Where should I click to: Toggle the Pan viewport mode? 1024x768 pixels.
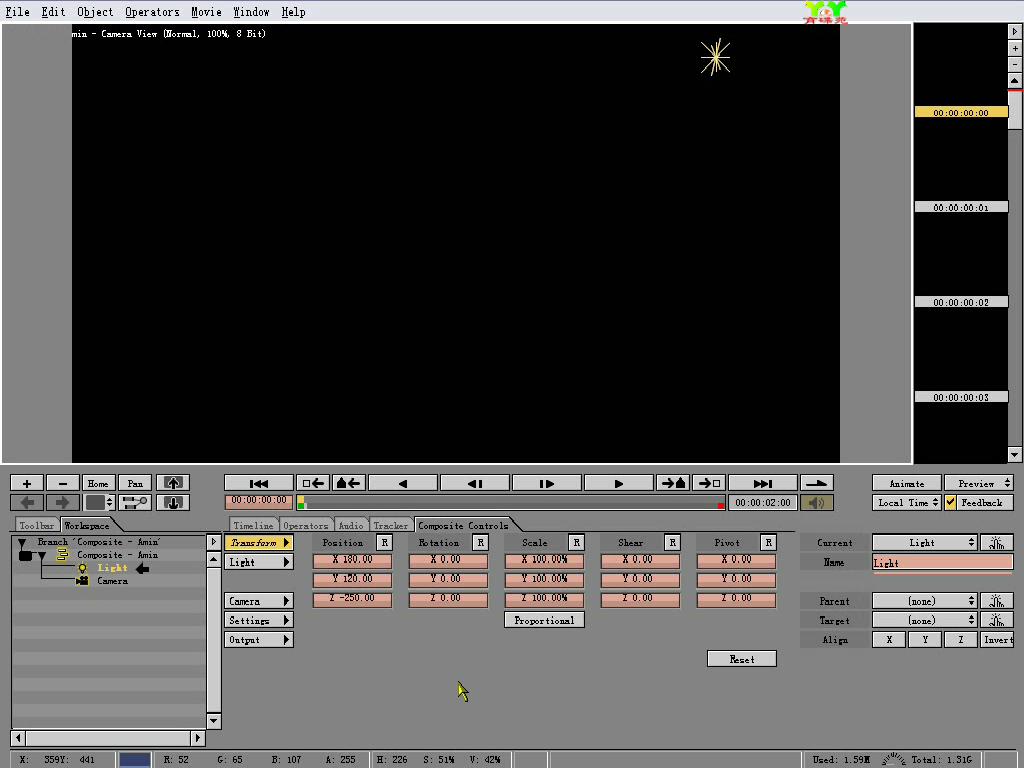[x=135, y=483]
